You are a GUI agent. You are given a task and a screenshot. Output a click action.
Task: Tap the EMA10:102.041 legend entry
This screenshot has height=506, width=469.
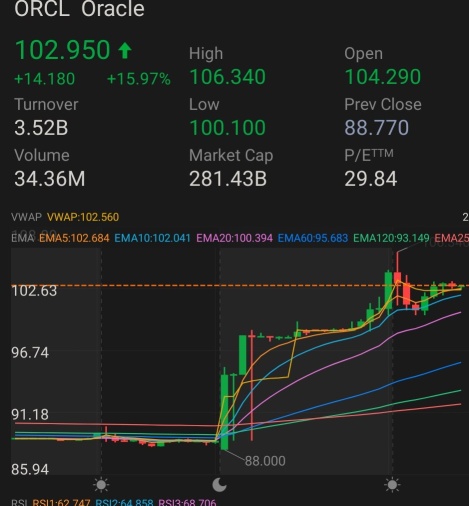152,238
